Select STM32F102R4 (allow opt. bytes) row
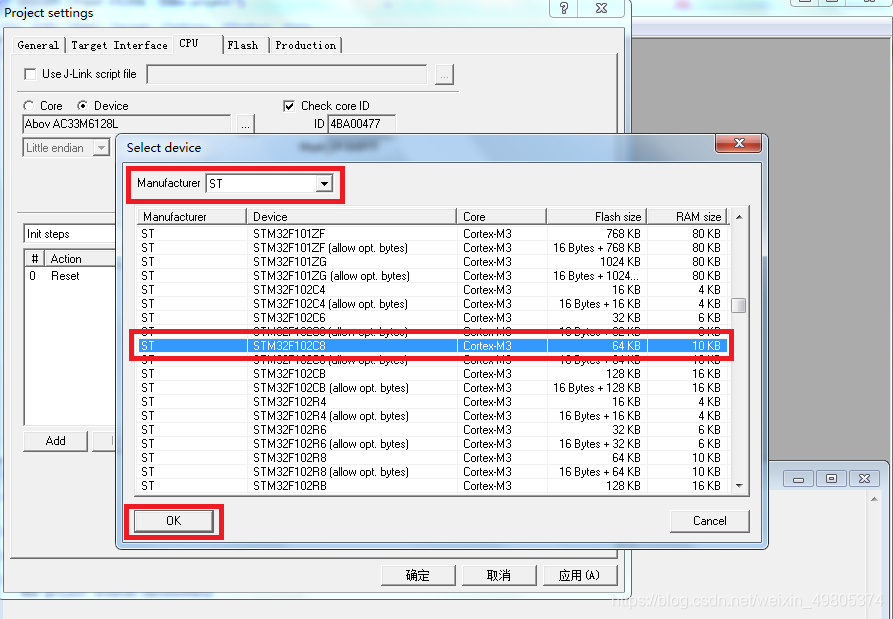The width and height of the screenshot is (893, 619). 432,416
